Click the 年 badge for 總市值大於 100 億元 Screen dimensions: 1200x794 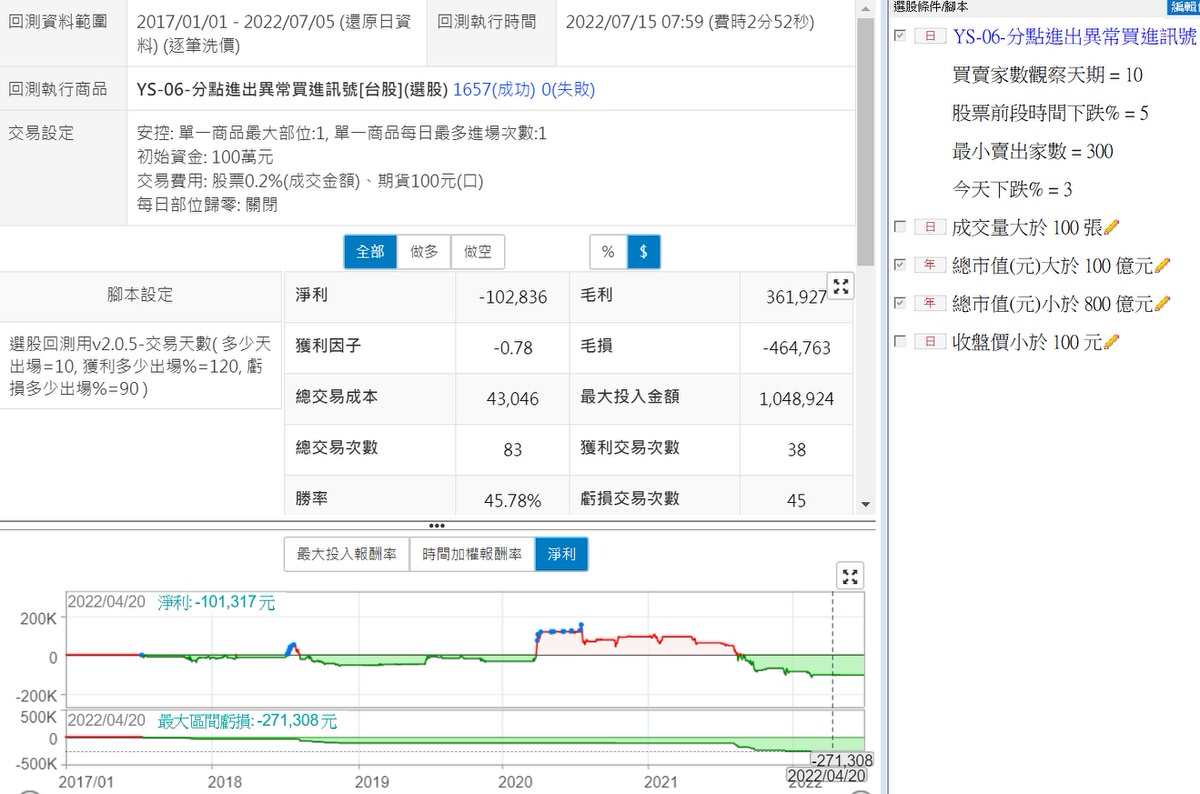click(x=930, y=265)
